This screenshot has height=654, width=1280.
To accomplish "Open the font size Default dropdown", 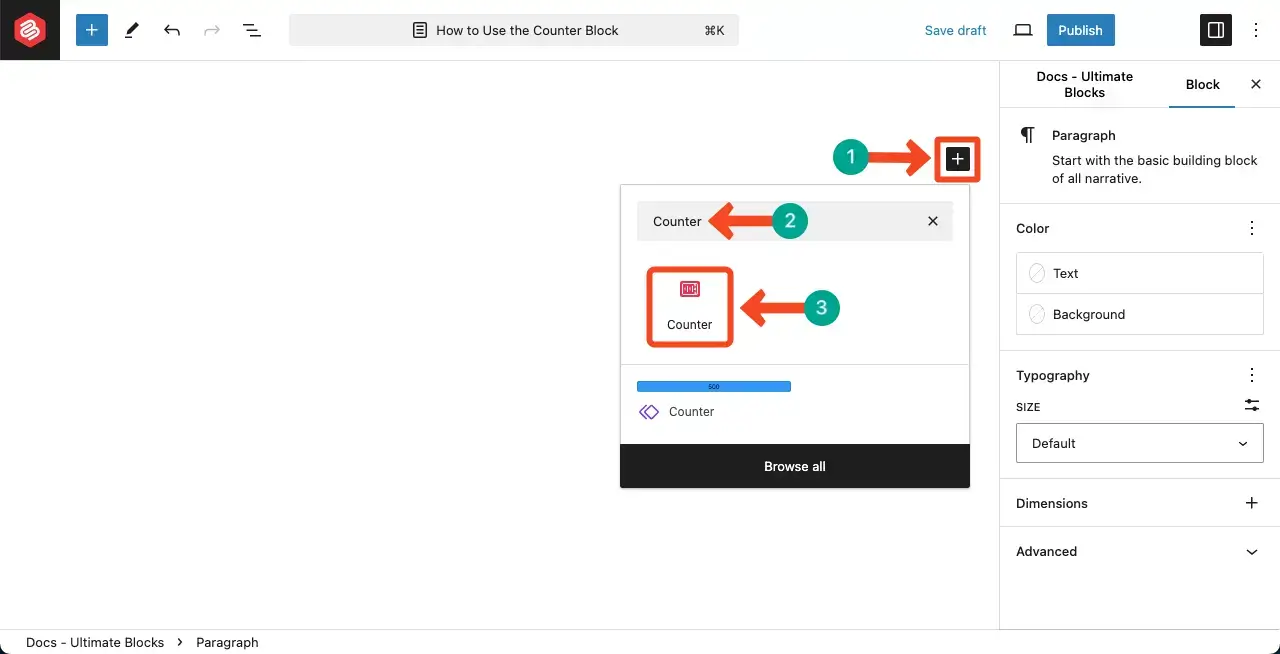I will [1139, 443].
